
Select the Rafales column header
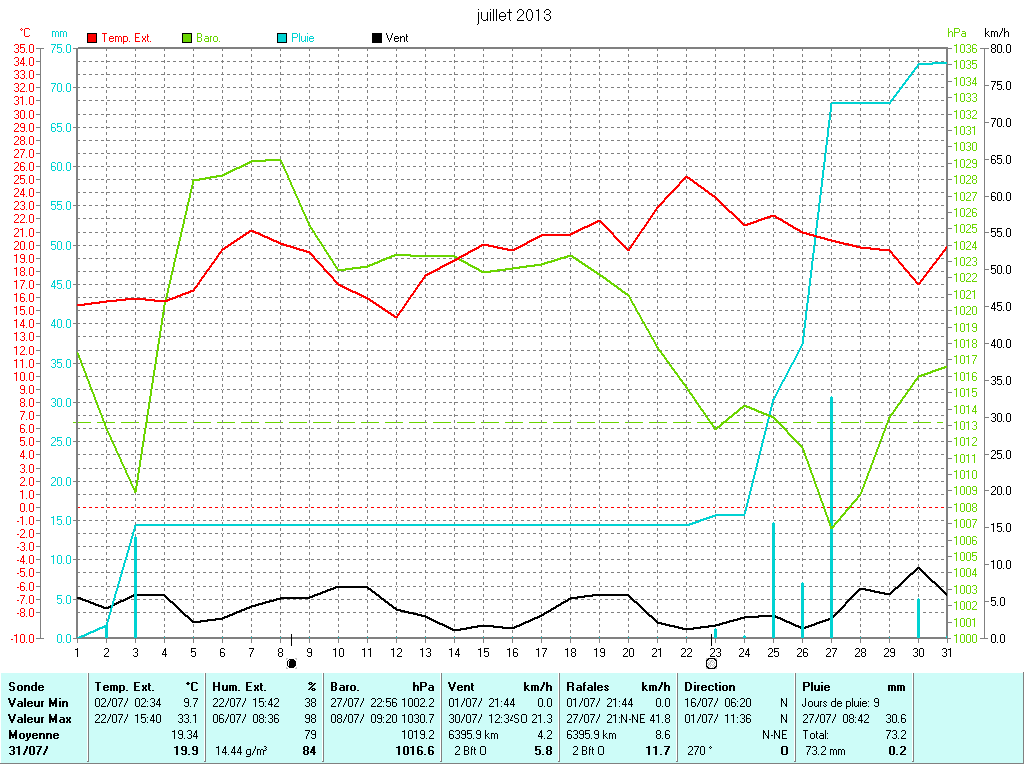click(588, 687)
